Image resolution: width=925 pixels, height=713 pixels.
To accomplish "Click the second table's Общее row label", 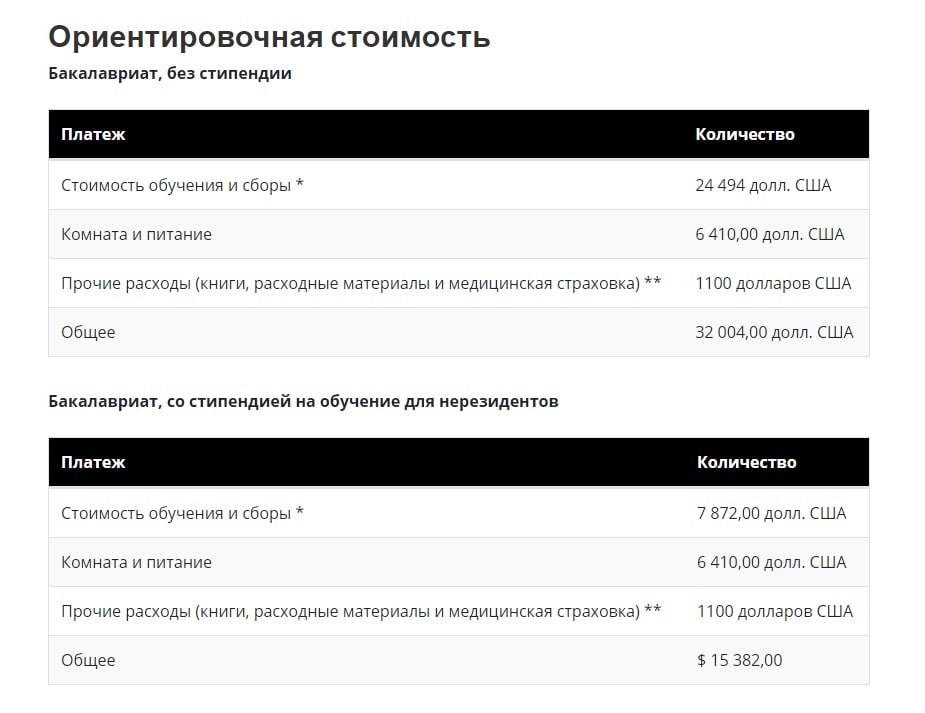I will click(88, 660).
